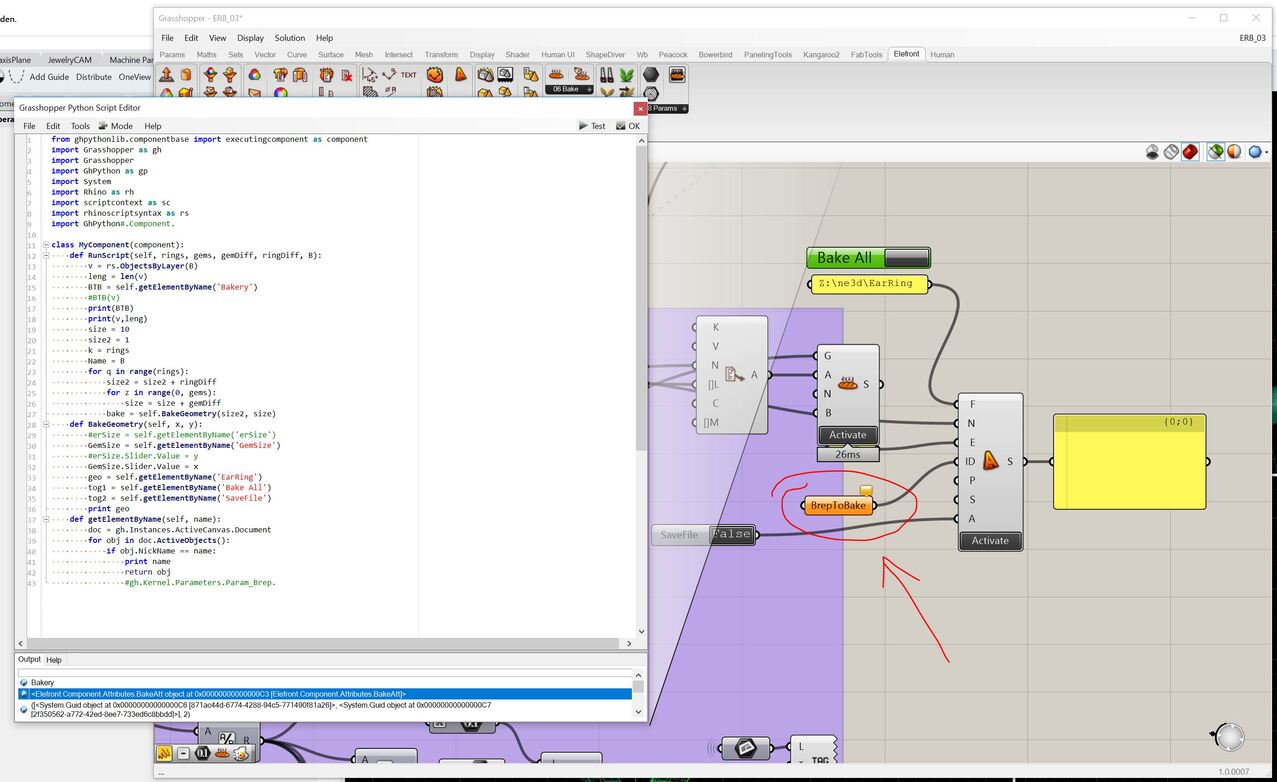Viewport: 1277px width, 782px height.
Task: Toggle the SaveFile False boolean
Action: tap(731, 535)
